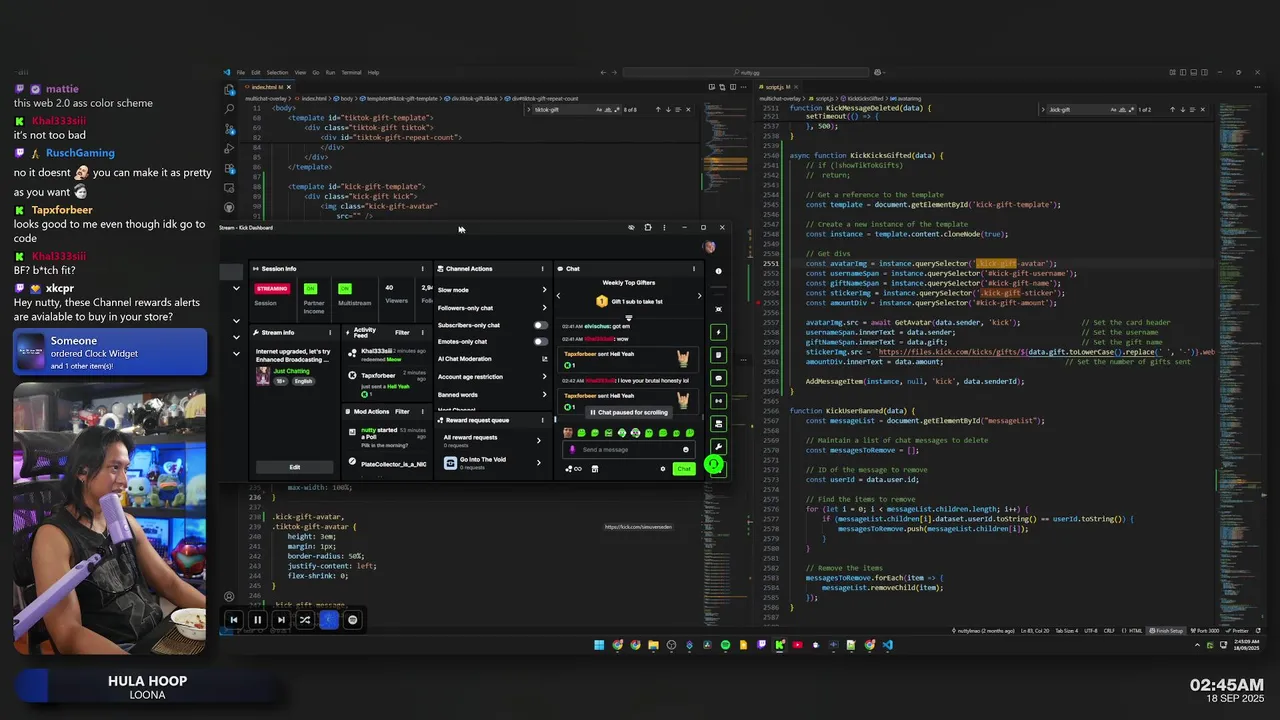Open the Edit menu in VS Code

[255, 72]
